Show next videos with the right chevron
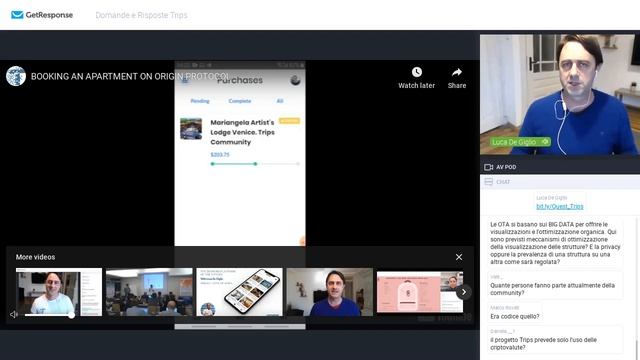 pyautogui.click(x=464, y=292)
